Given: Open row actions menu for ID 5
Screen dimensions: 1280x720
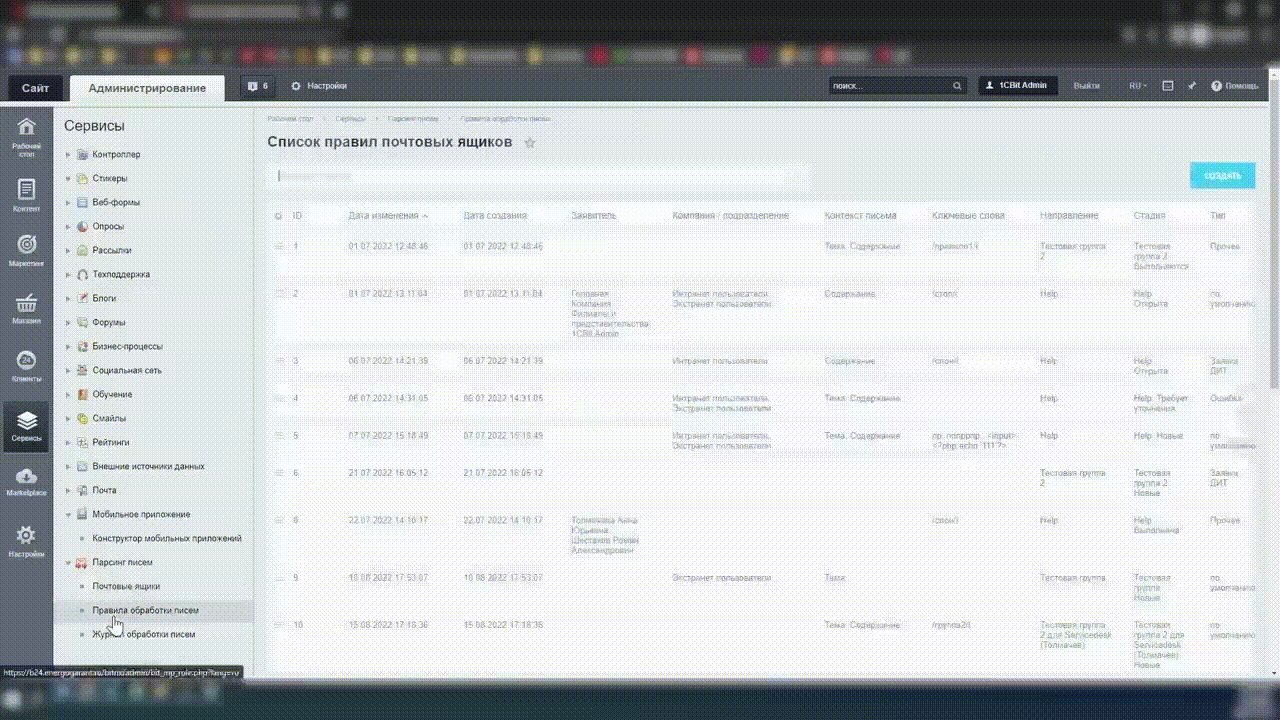Looking at the screenshot, I should (279, 436).
